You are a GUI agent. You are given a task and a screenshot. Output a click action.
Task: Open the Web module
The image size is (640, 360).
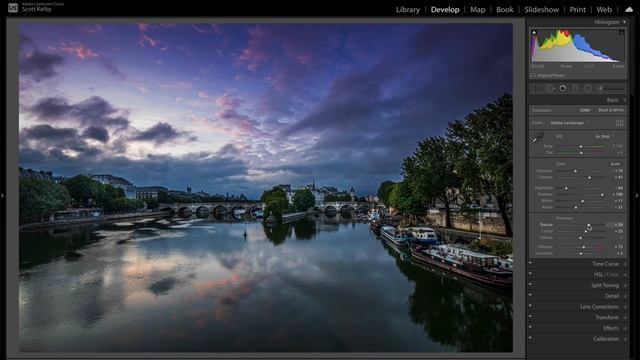tap(604, 9)
